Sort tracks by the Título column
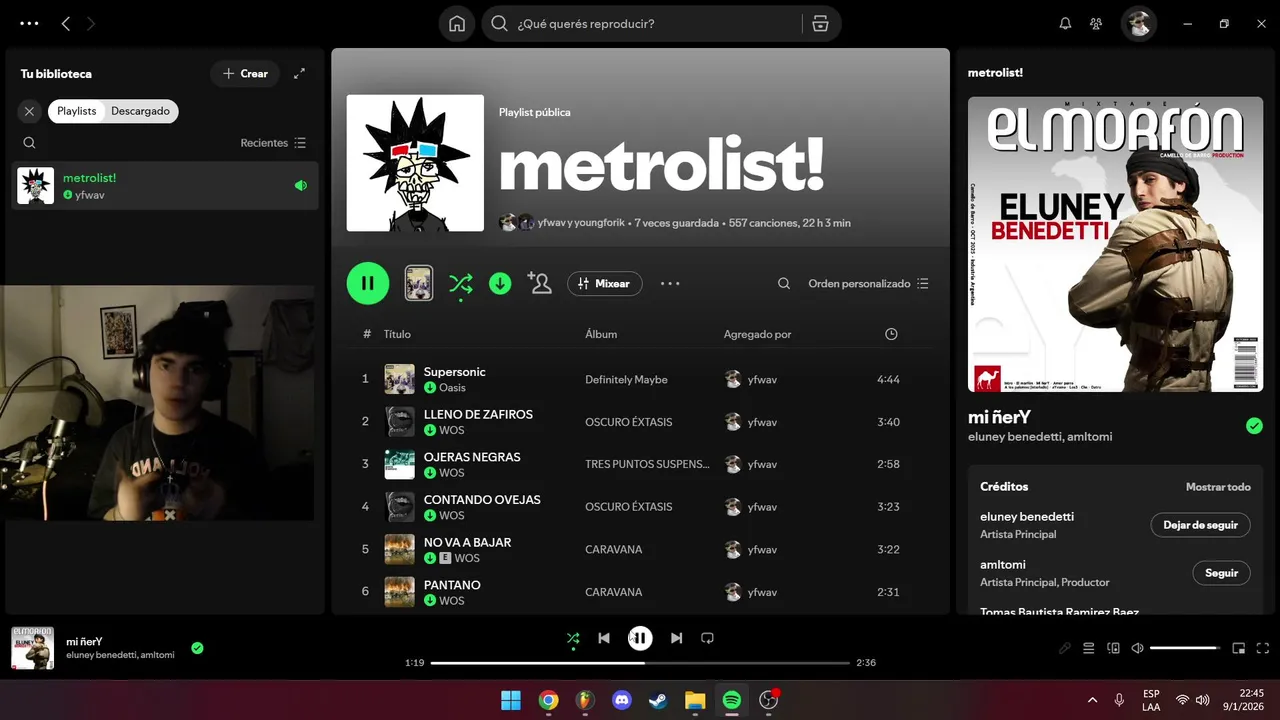 (397, 334)
